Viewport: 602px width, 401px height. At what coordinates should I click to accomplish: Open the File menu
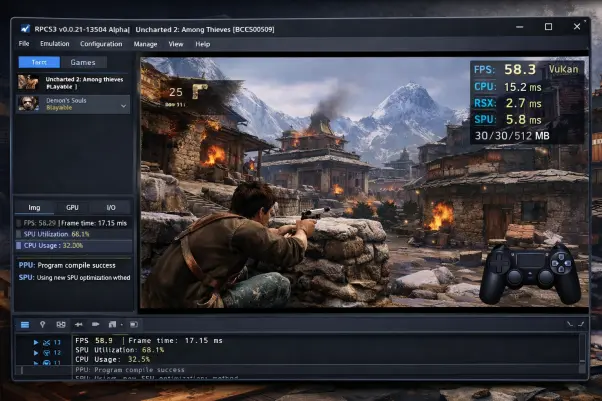[24, 44]
